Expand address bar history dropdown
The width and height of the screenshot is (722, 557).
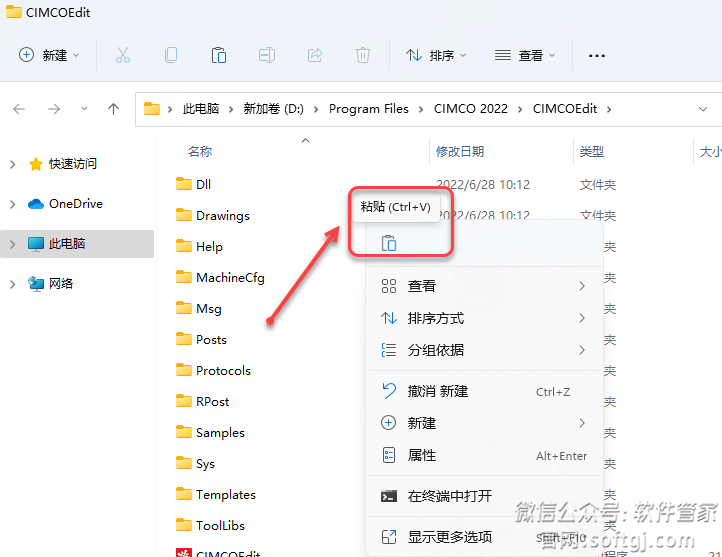point(703,109)
